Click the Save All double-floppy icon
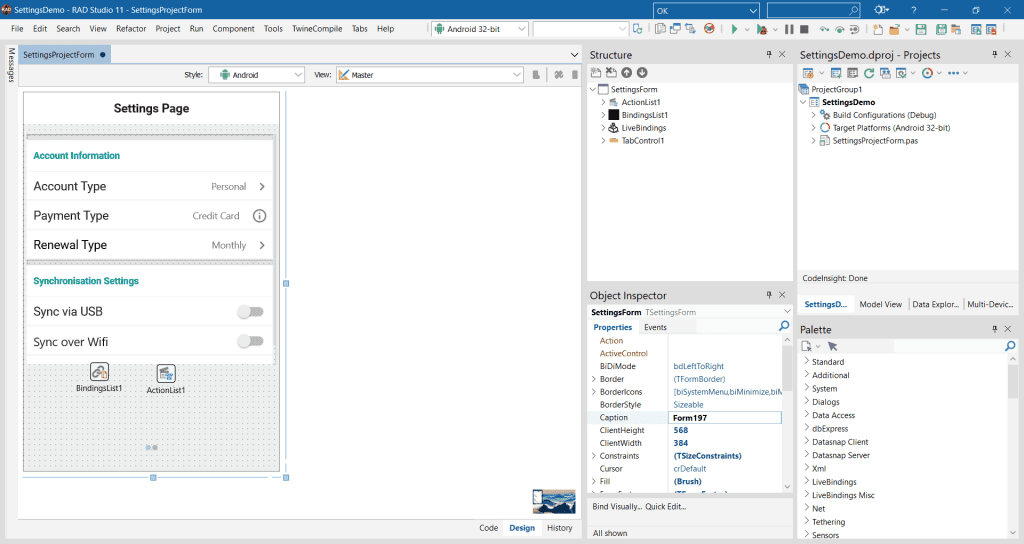1024x544 pixels. point(941,29)
